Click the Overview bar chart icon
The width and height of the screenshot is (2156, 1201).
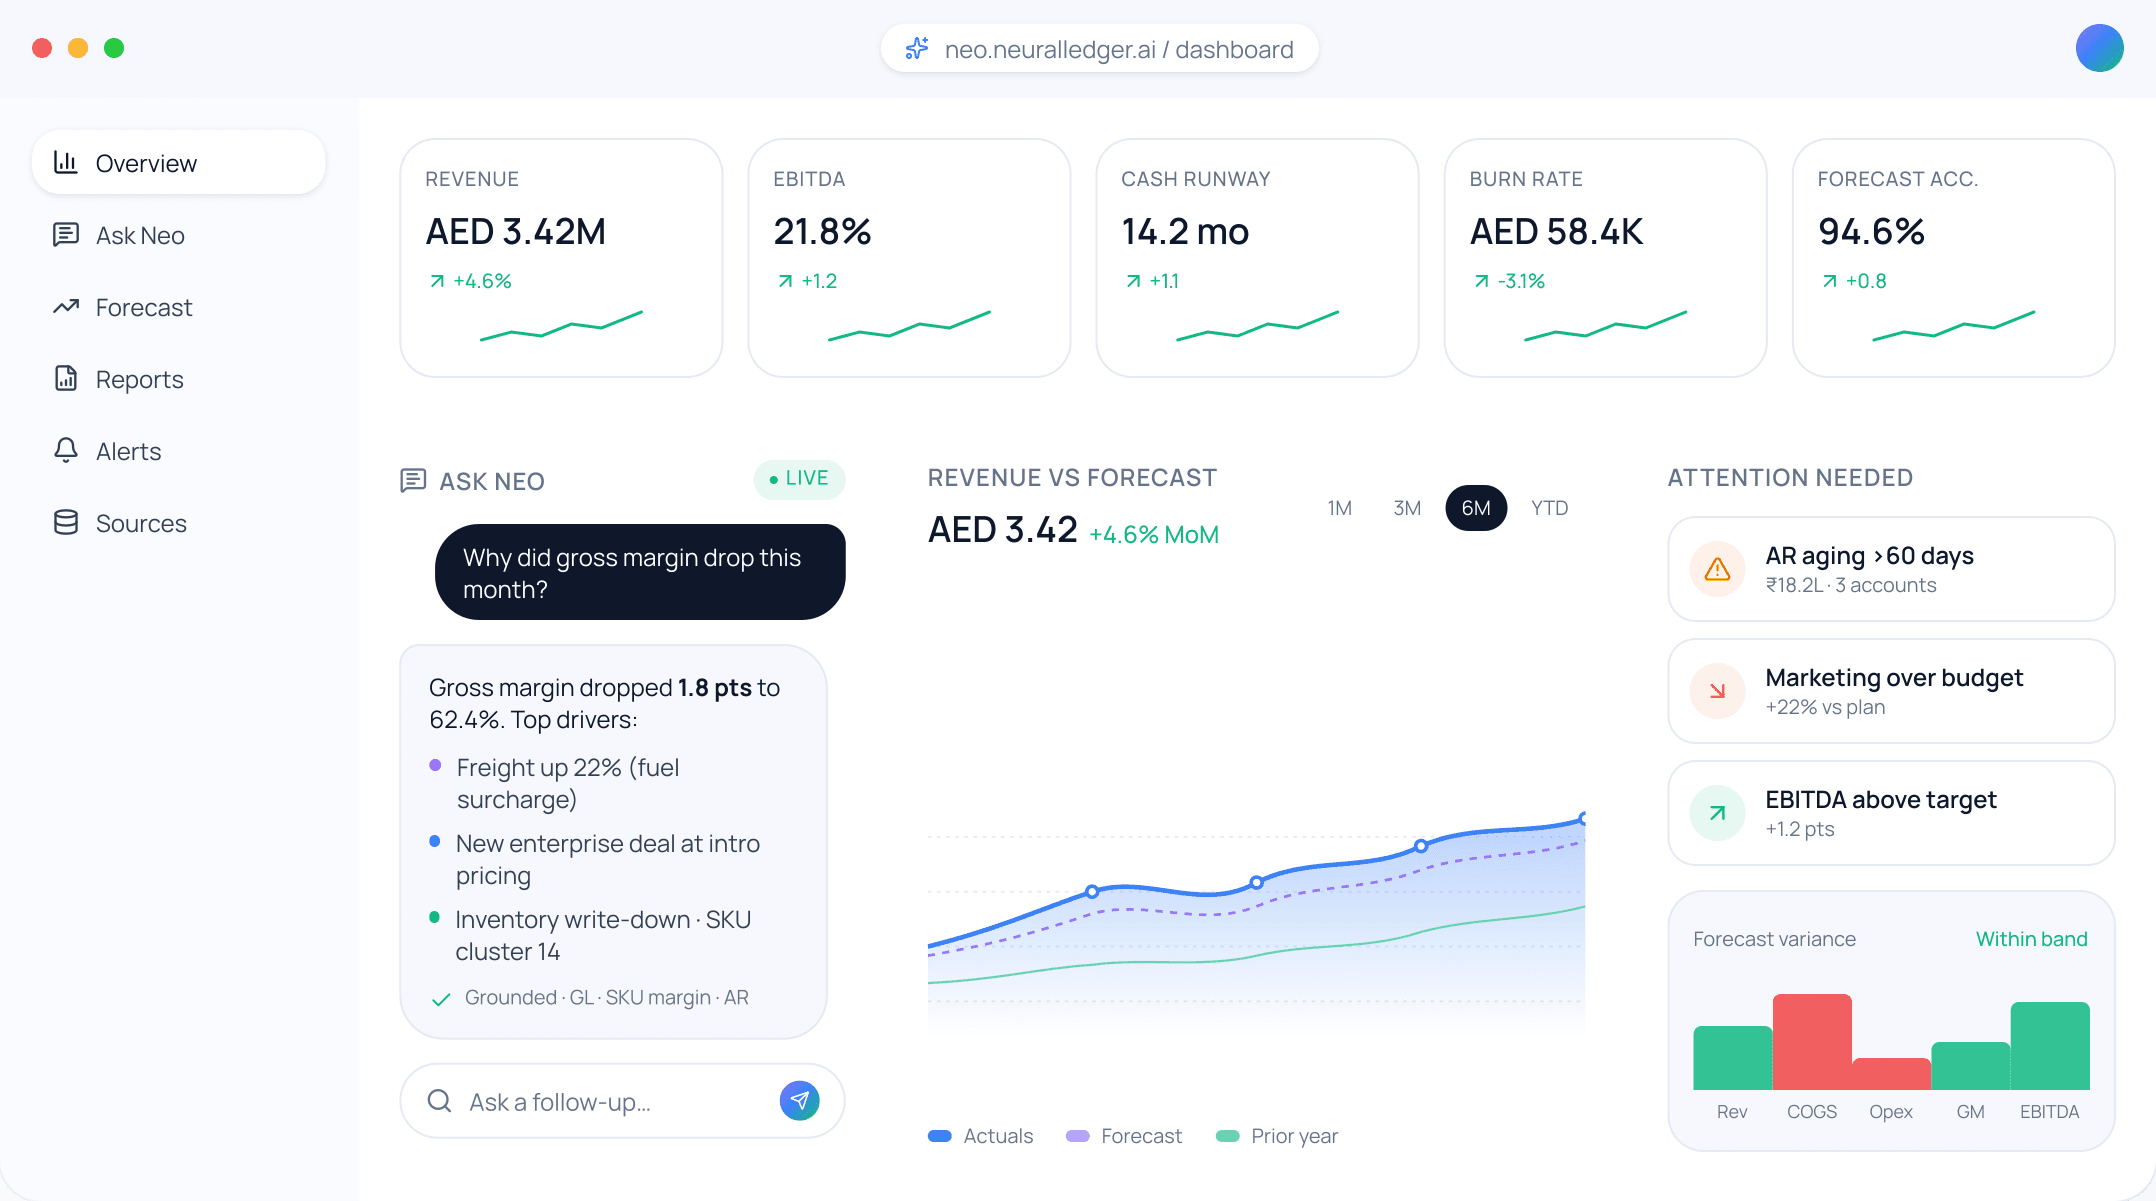pos(66,162)
